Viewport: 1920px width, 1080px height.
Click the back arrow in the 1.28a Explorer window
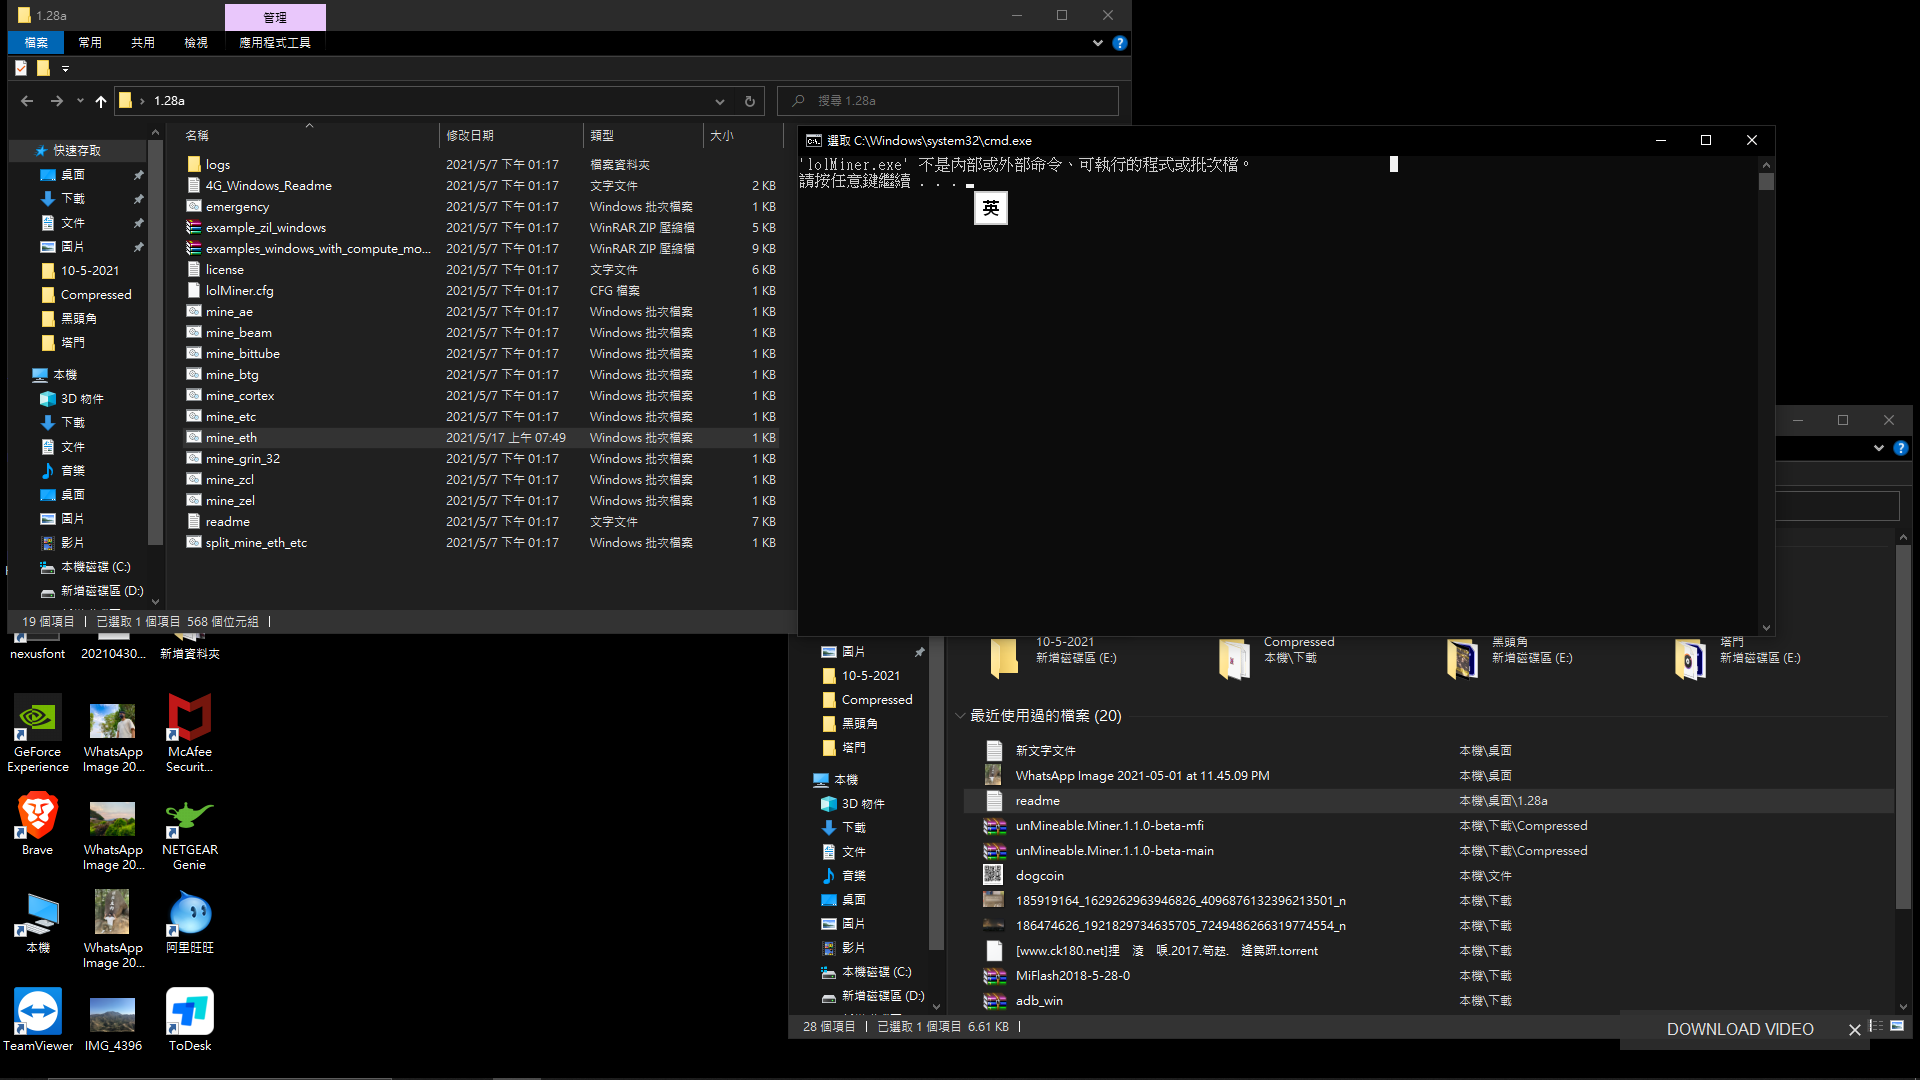tap(27, 101)
